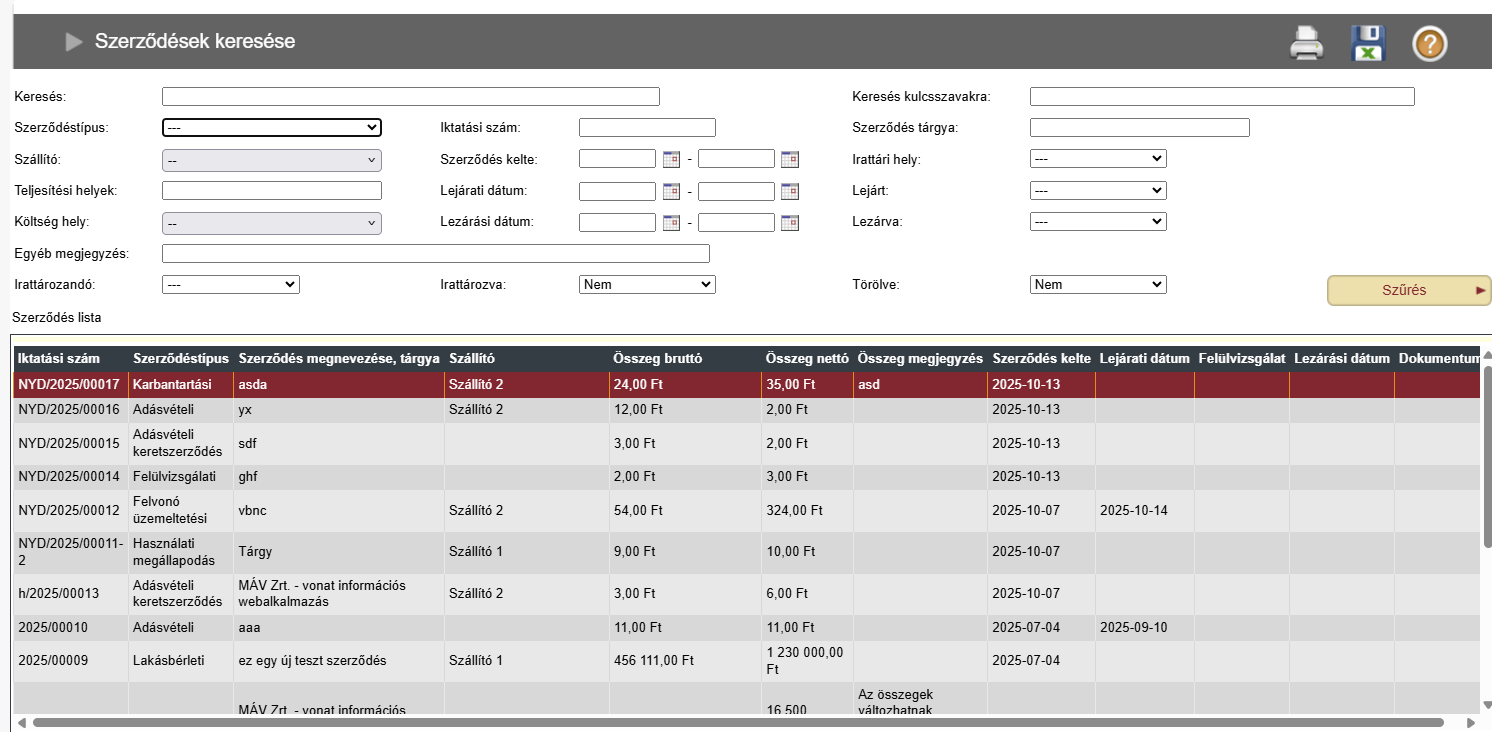The image size is (1492, 732).
Task: Select contract row NYD/2025/00012
Action: (x=746, y=511)
